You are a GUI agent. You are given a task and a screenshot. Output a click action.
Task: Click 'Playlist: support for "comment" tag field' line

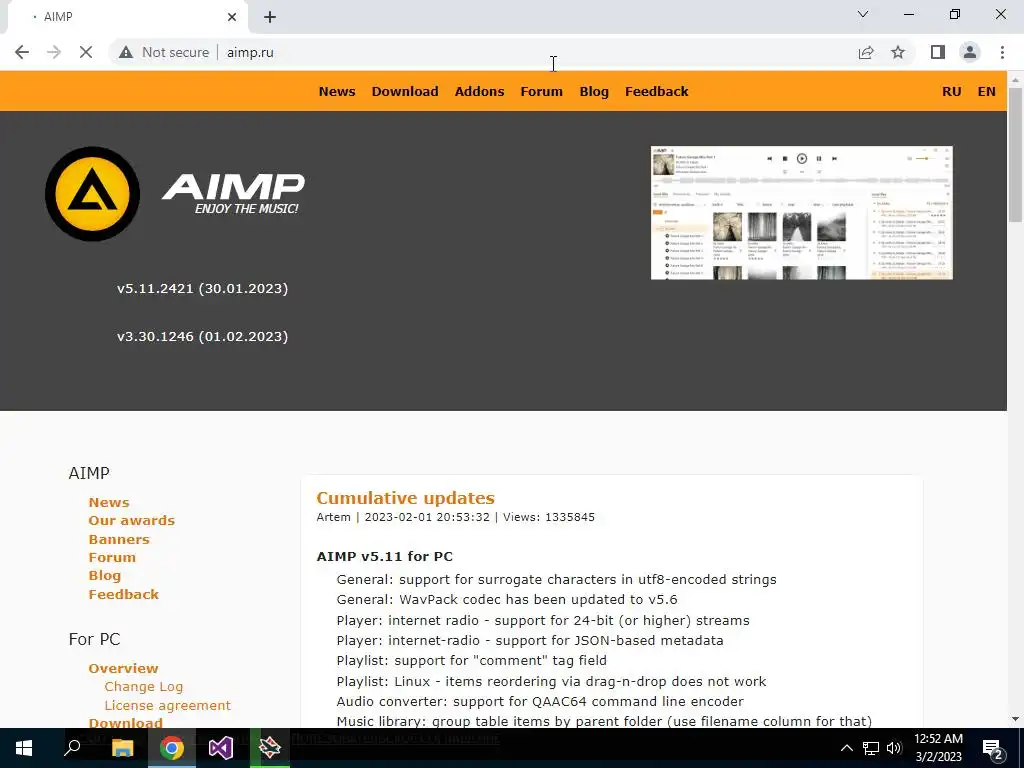point(472,660)
